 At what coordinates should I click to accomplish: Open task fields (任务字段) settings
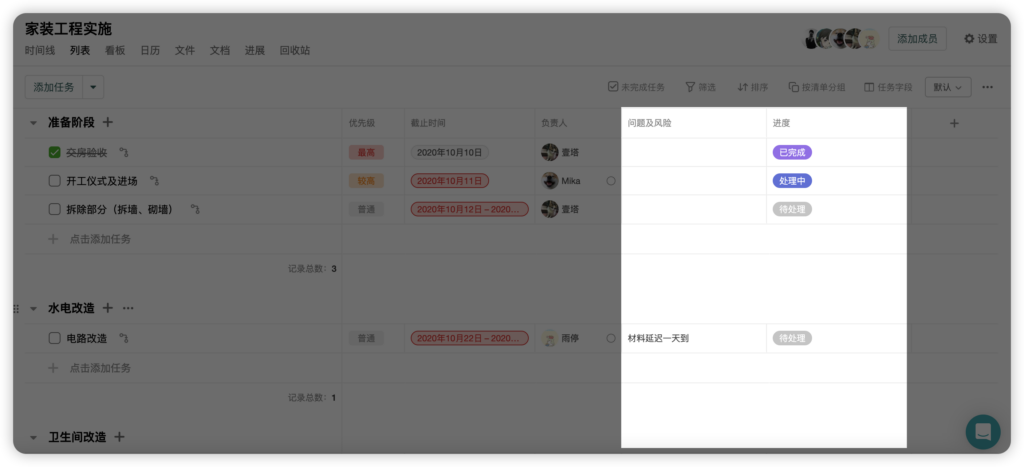click(x=869, y=87)
